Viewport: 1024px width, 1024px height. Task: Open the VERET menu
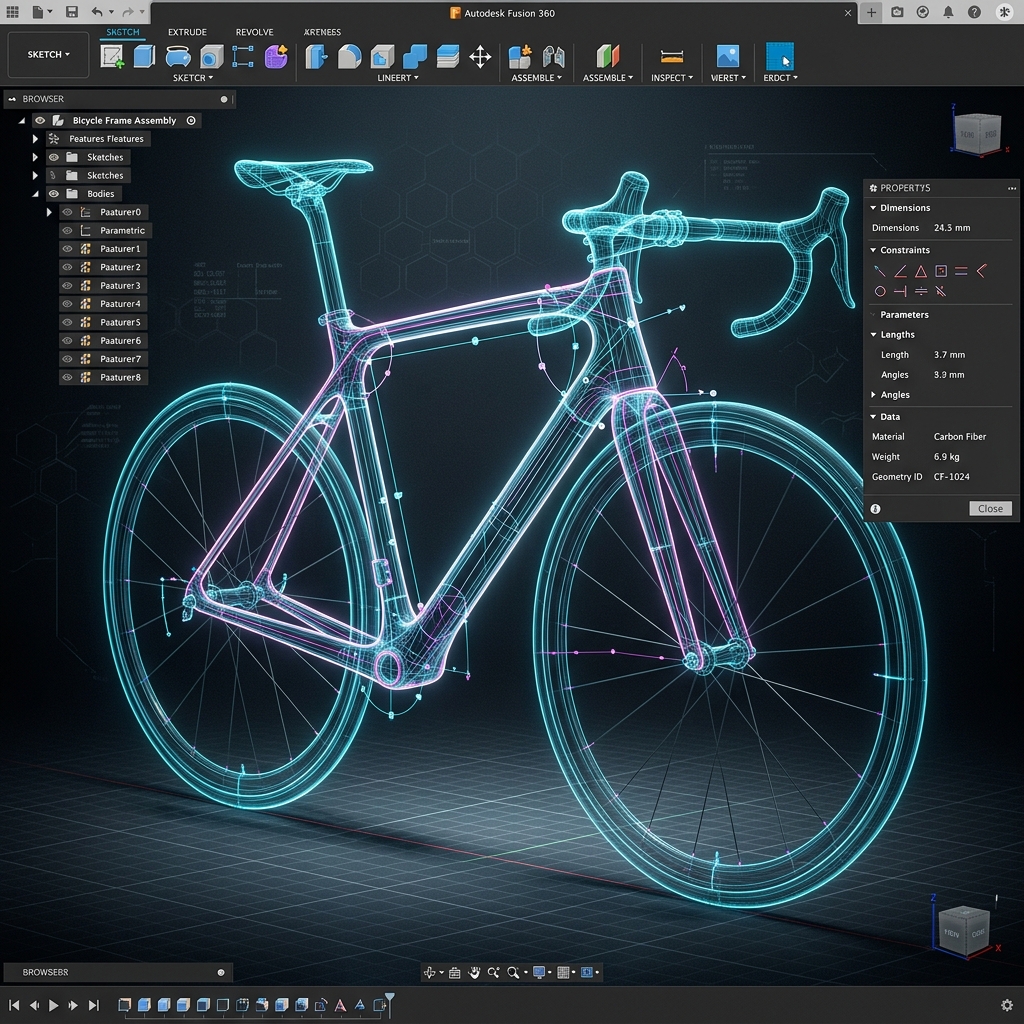pos(728,78)
